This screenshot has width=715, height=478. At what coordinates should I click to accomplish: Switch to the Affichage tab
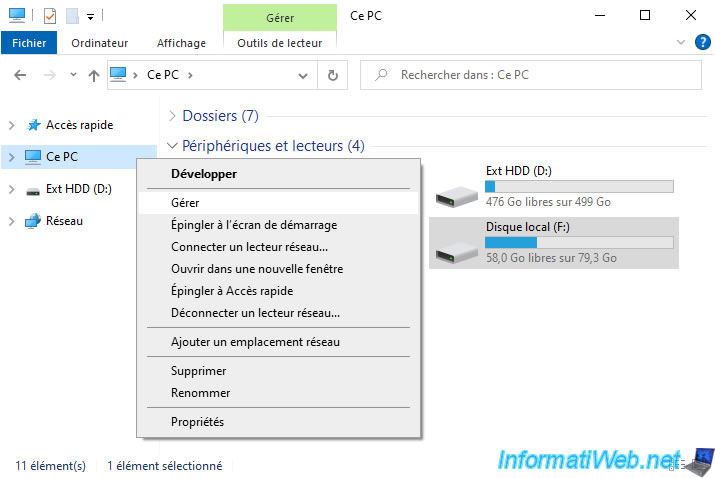tap(181, 43)
